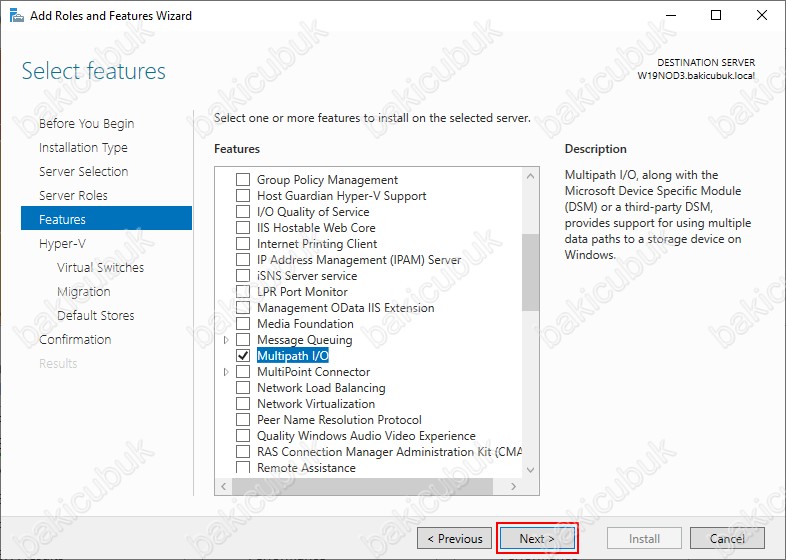Viewport: 786px width, 560px height.
Task: Enable Quality Windows Audio Video Experience
Action: [x=243, y=436]
